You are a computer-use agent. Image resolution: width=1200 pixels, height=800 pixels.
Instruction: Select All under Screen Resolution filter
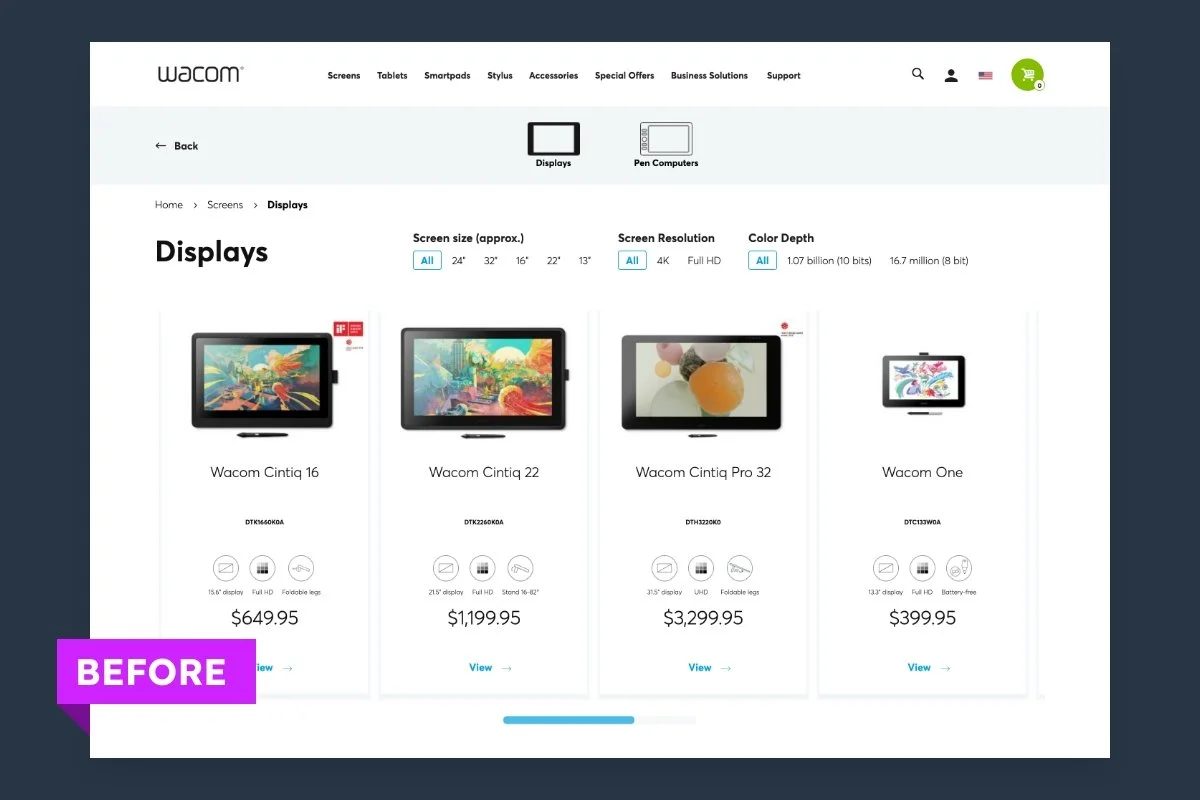pos(632,260)
